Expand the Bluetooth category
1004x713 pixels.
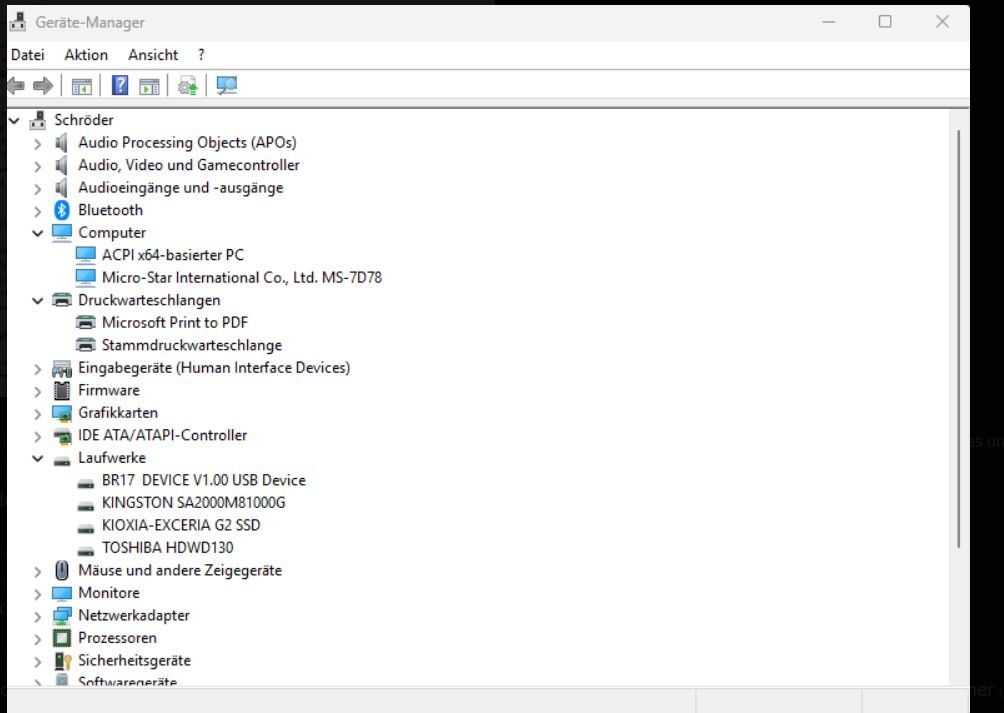[x=38, y=211]
